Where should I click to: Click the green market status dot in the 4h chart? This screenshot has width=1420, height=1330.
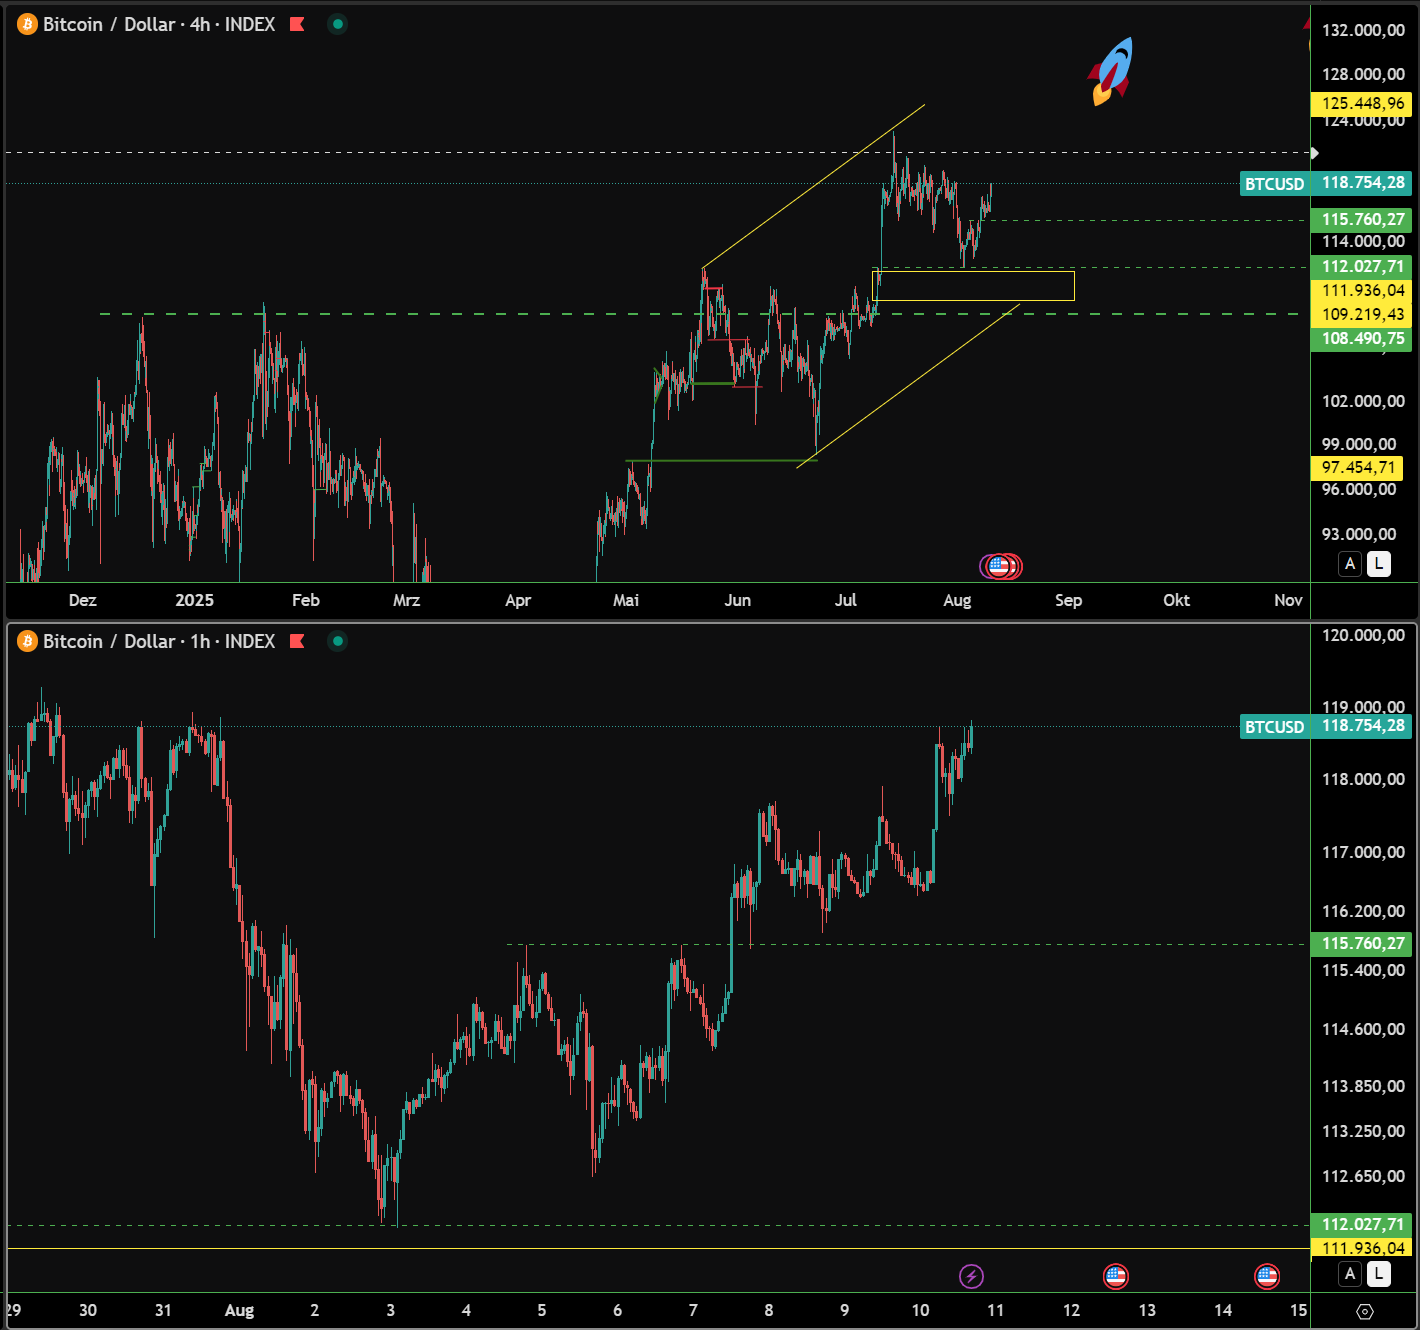(338, 25)
